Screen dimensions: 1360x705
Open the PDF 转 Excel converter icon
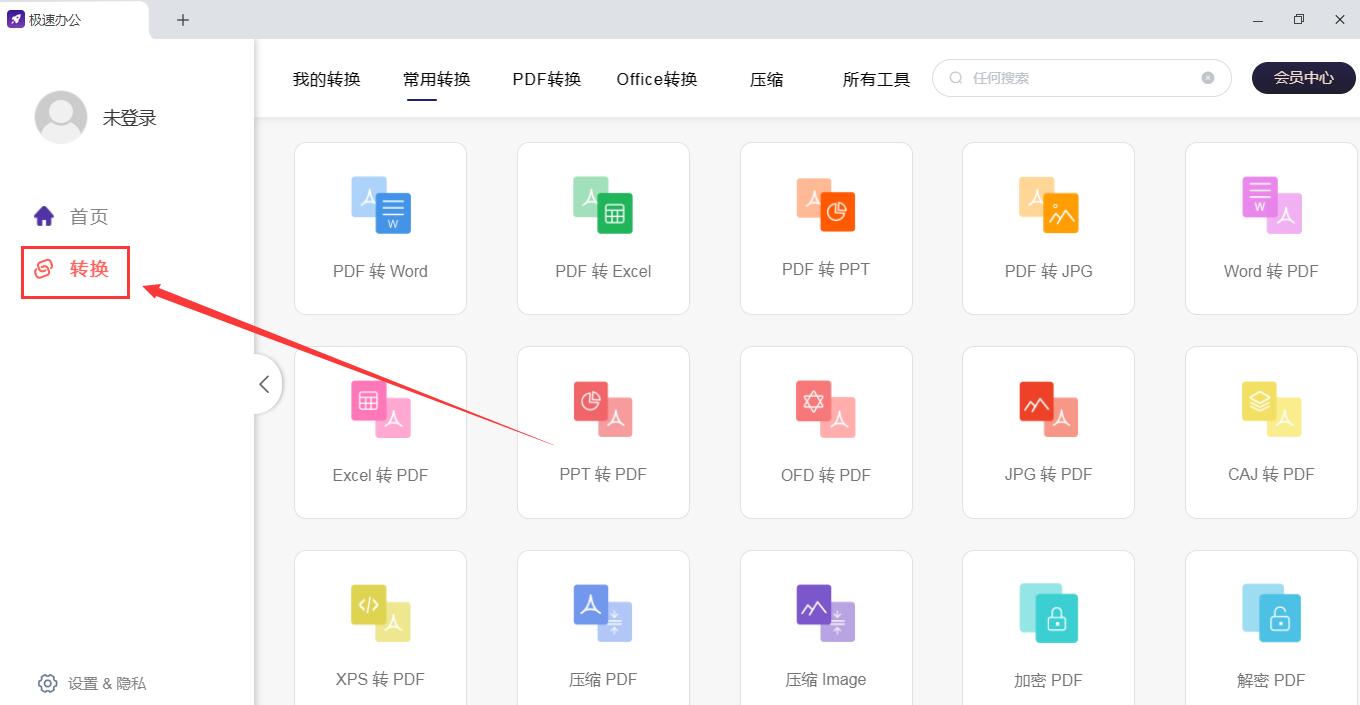point(603,205)
